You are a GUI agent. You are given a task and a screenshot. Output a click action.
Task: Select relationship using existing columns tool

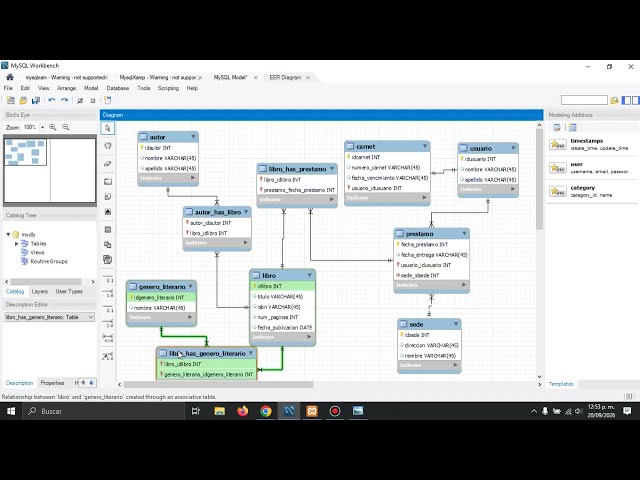[x=108, y=356]
